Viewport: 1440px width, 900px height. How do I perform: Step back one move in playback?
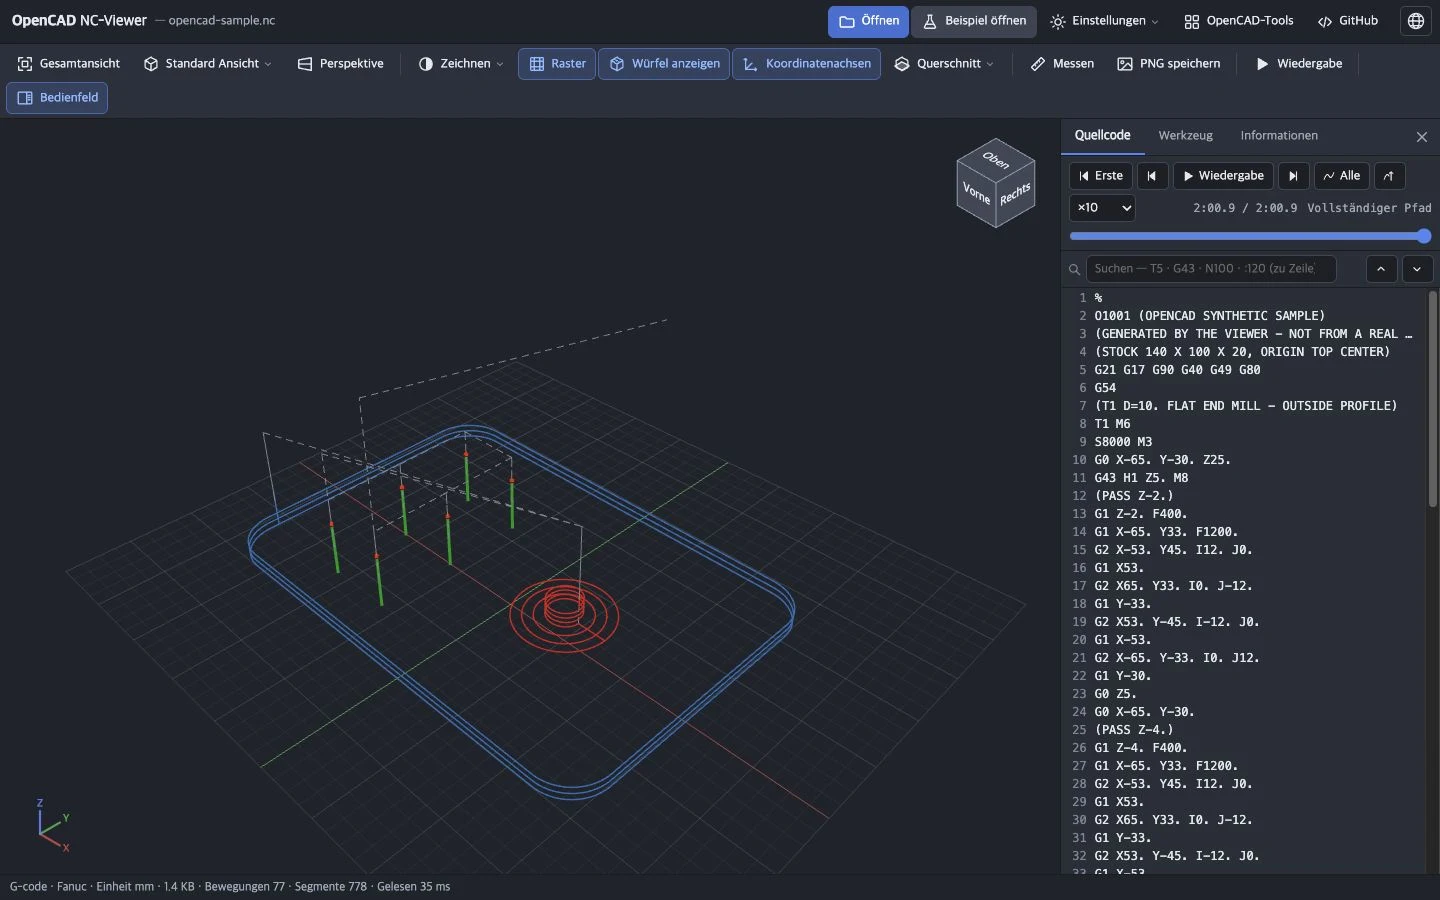[1152, 176]
